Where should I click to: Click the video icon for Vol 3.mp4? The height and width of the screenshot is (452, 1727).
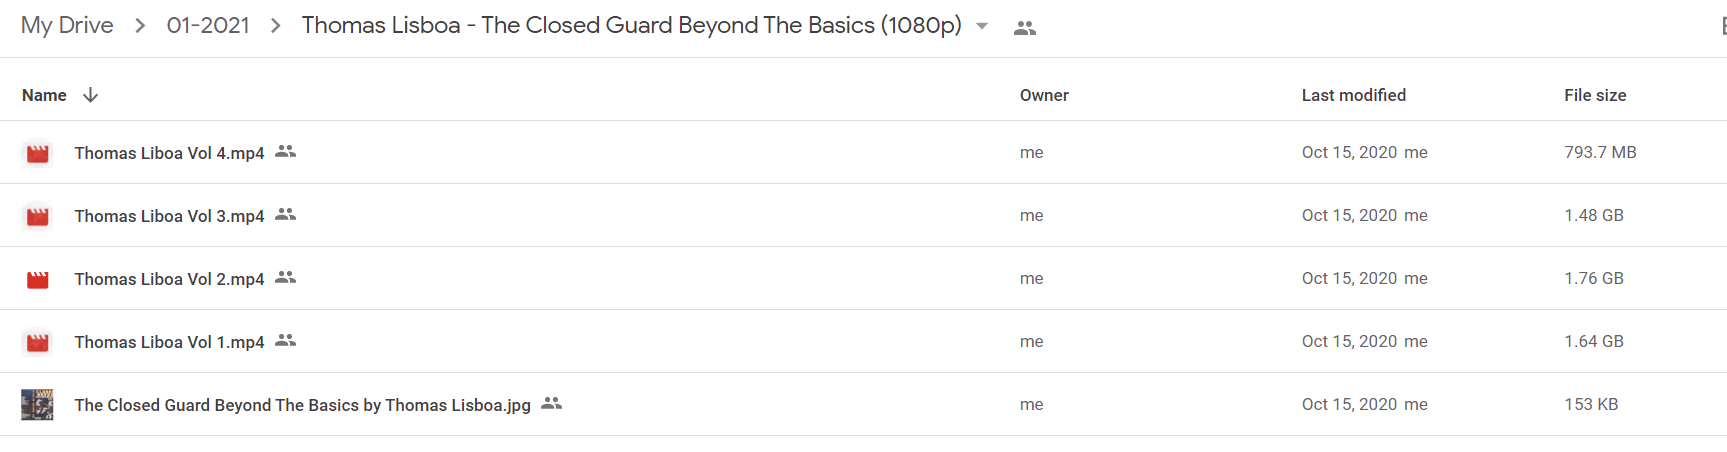pos(38,216)
